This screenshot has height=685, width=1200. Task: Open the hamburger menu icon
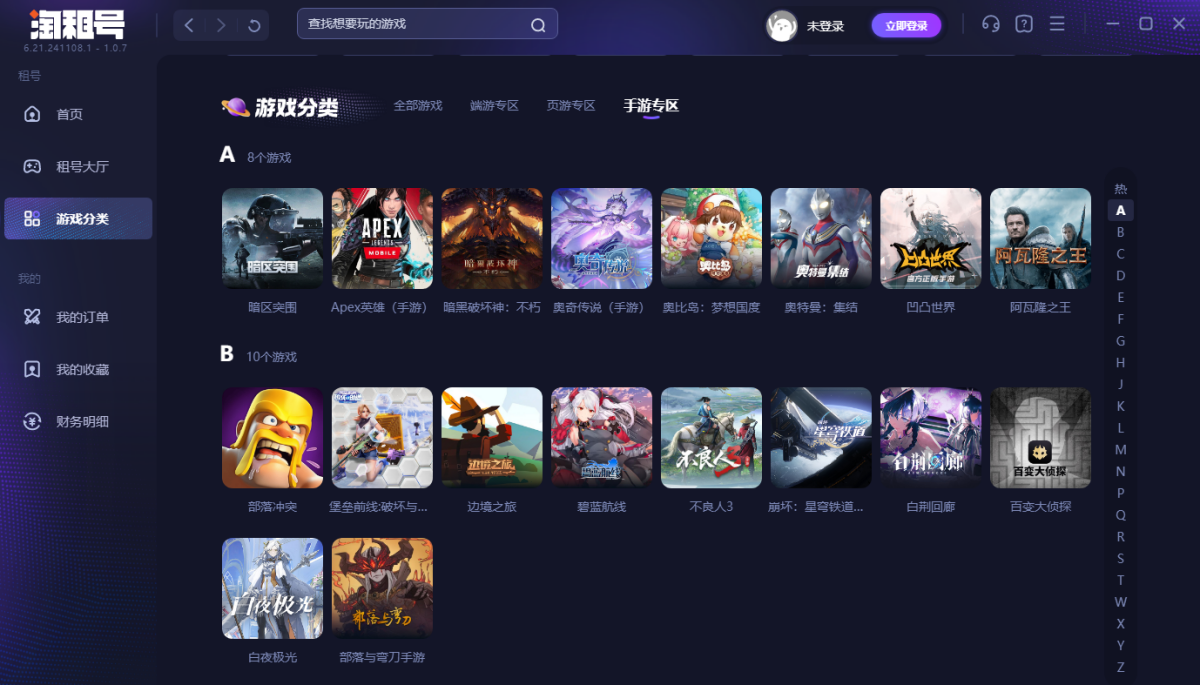coord(1057,24)
